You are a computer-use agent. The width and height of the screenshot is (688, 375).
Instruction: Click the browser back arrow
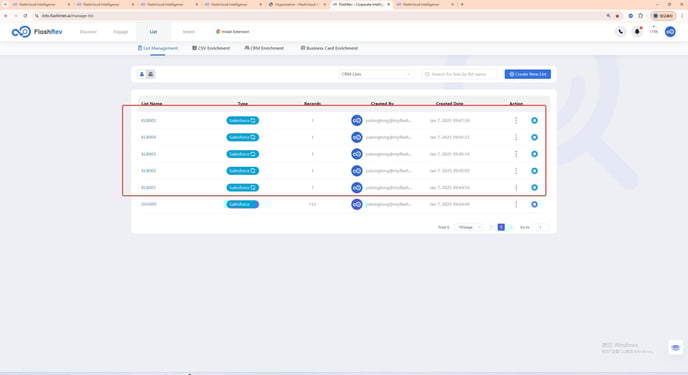click(6, 16)
